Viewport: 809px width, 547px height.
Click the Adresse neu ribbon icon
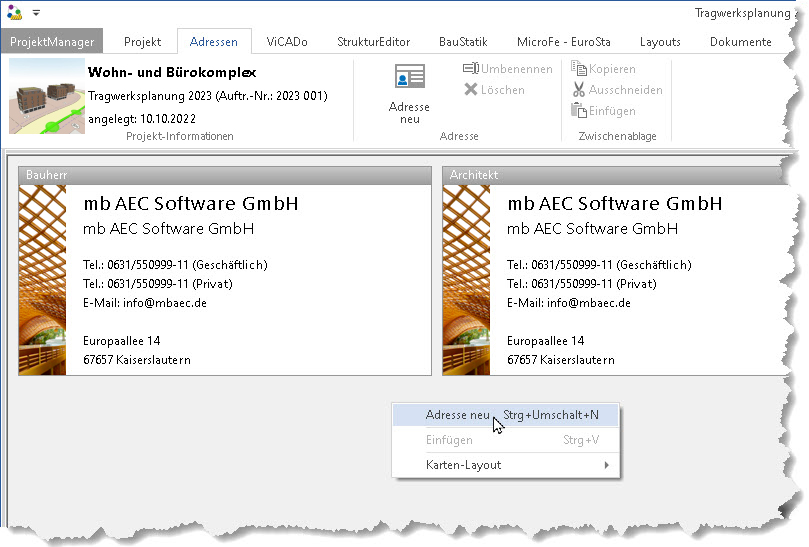pyautogui.click(x=410, y=76)
